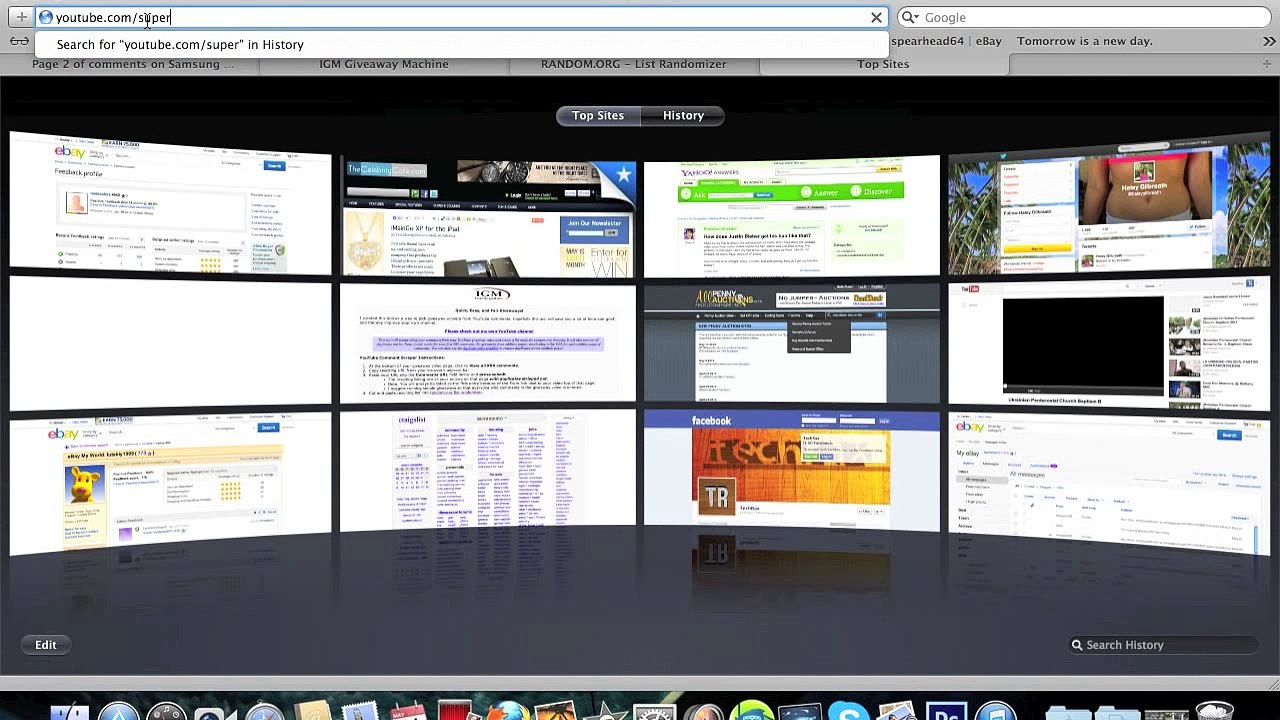
Task: Click the Search History field
Action: click(x=1163, y=645)
